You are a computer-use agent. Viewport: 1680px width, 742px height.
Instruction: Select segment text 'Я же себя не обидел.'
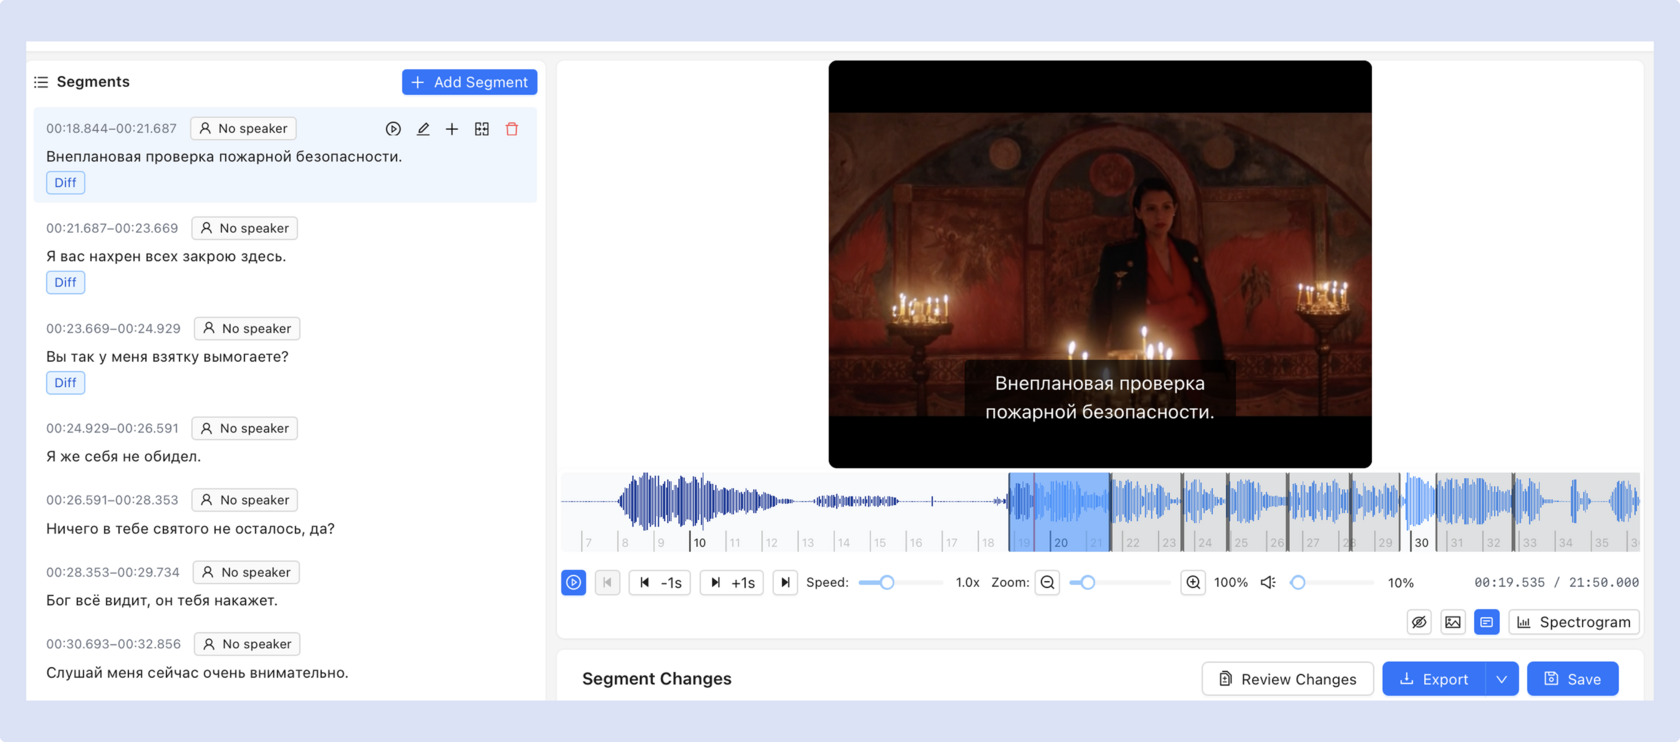tap(124, 456)
